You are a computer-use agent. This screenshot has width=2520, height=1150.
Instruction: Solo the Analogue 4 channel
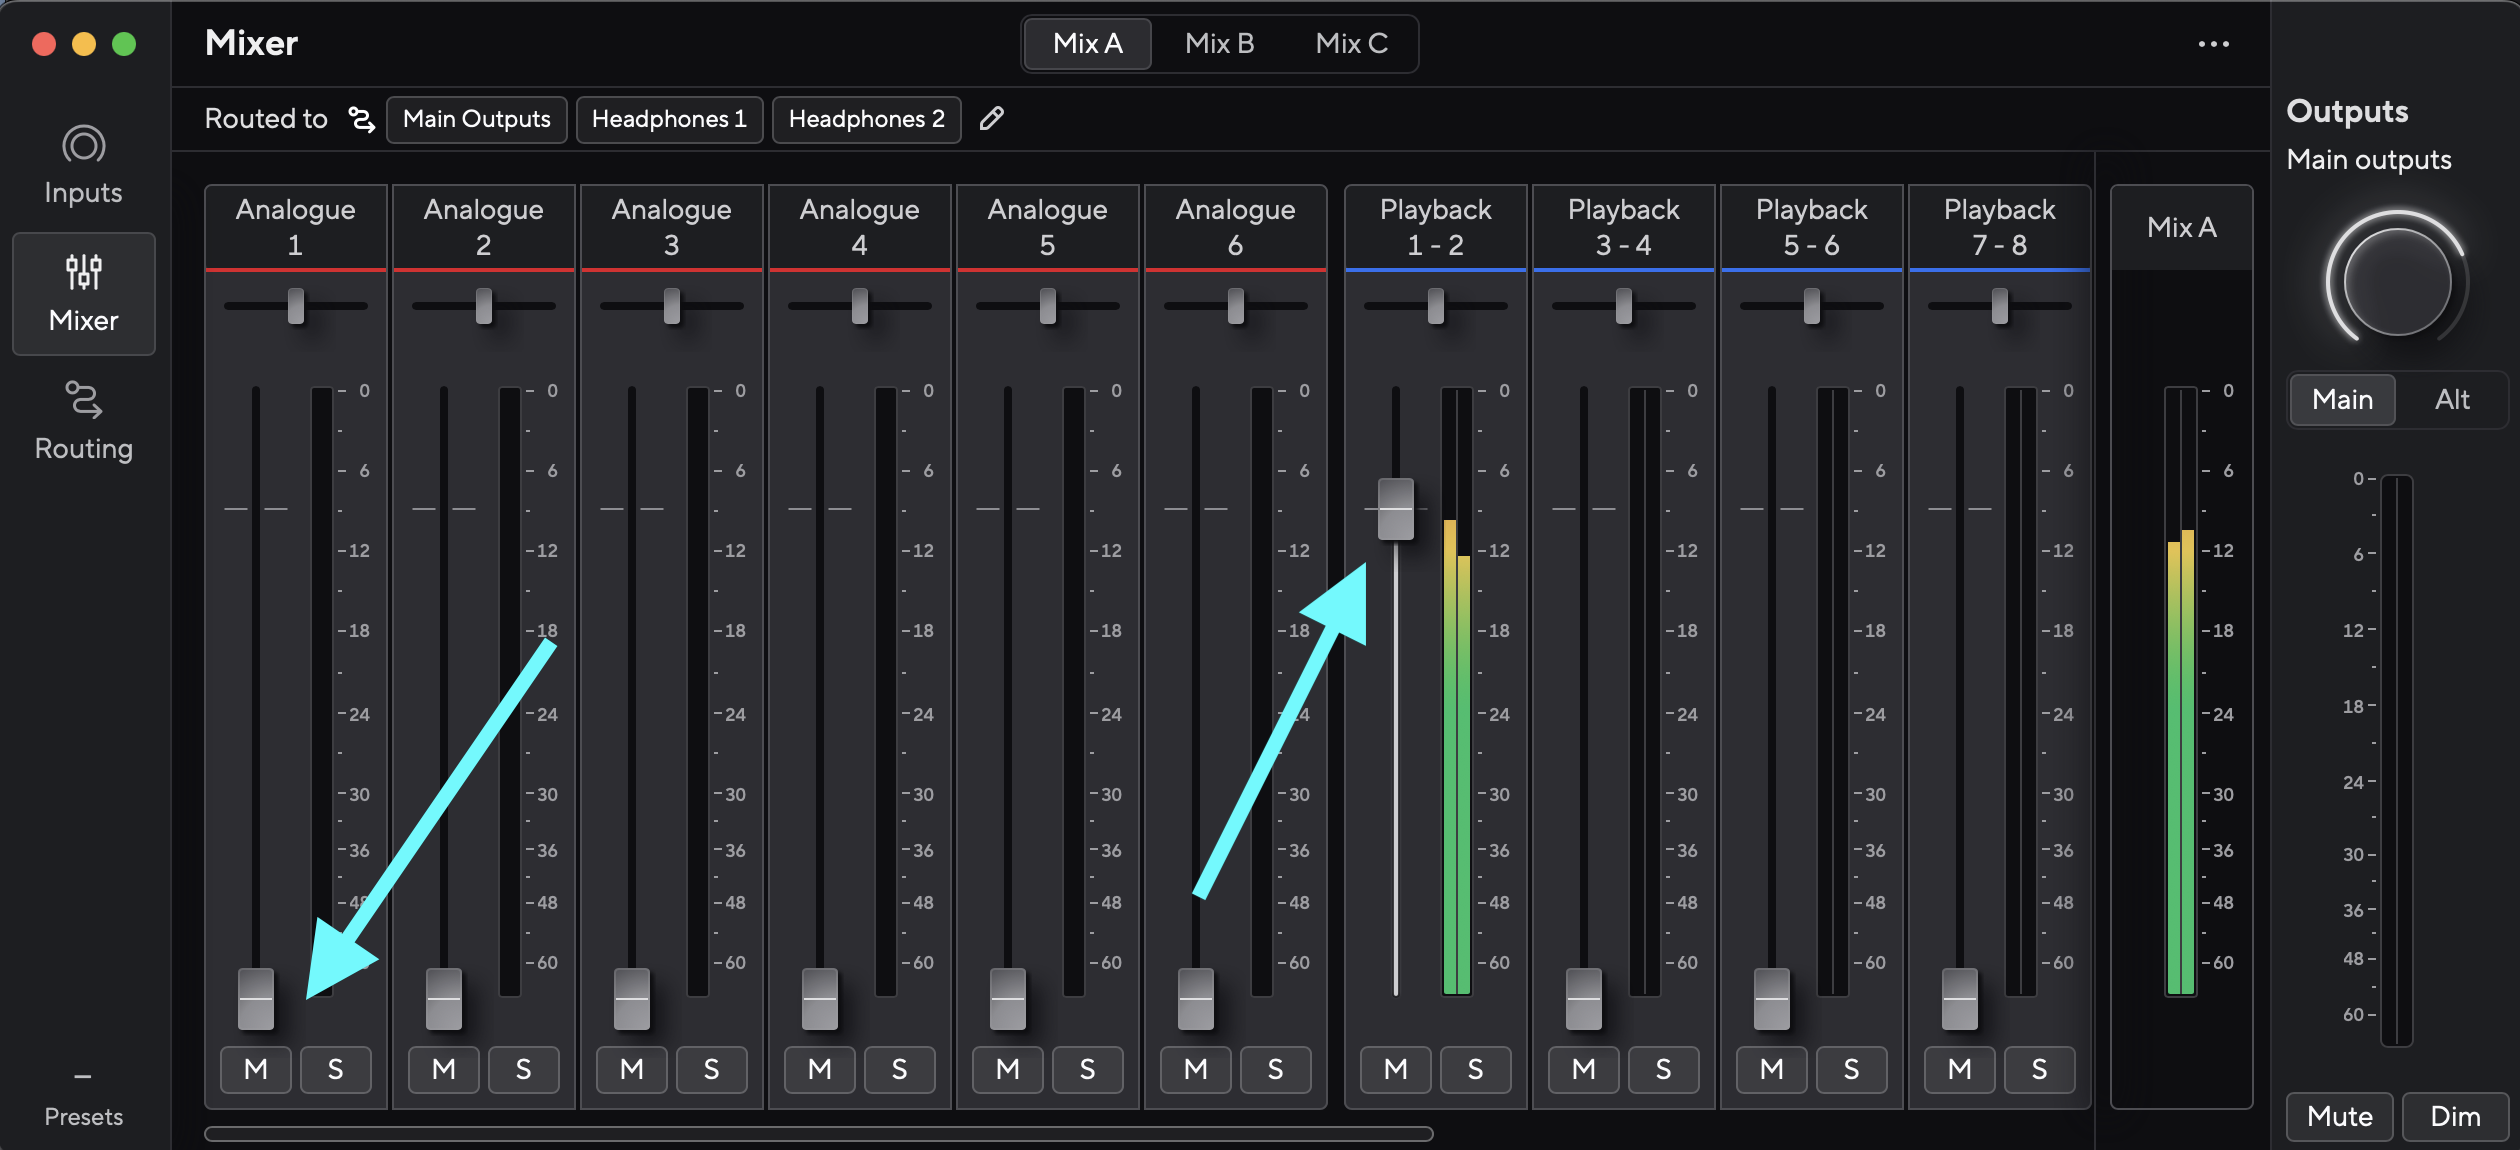click(x=899, y=1069)
